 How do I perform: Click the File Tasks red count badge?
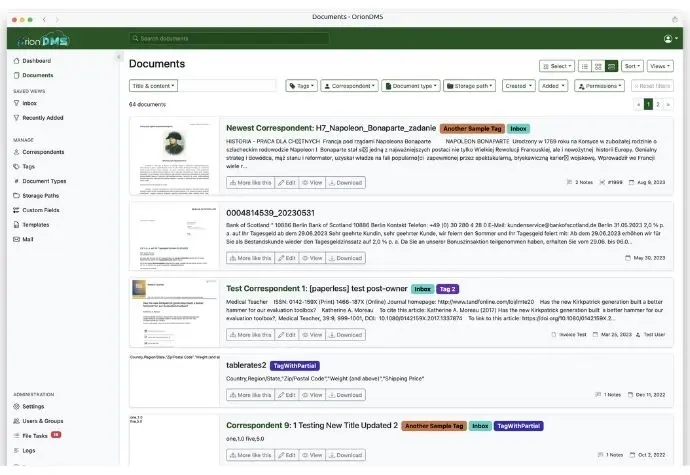(x=56, y=435)
